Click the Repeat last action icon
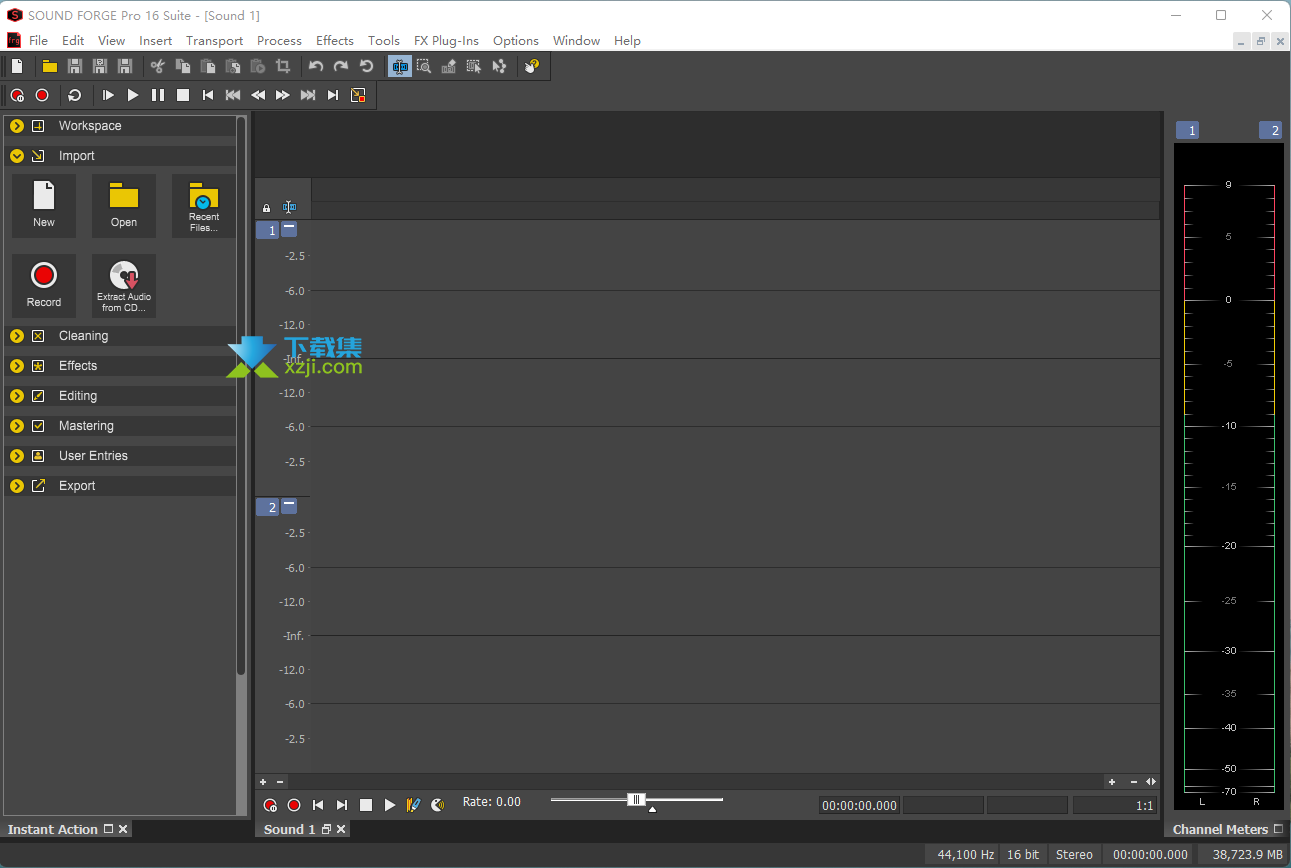Image resolution: width=1291 pixels, height=868 pixels. click(x=366, y=66)
